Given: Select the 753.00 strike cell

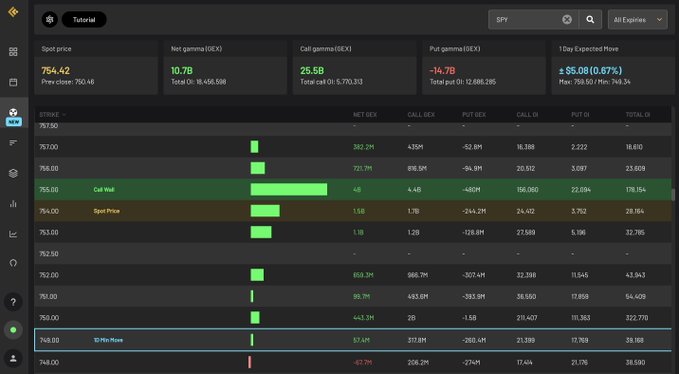Looking at the screenshot, I should pyautogui.click(x=48, y=232).
